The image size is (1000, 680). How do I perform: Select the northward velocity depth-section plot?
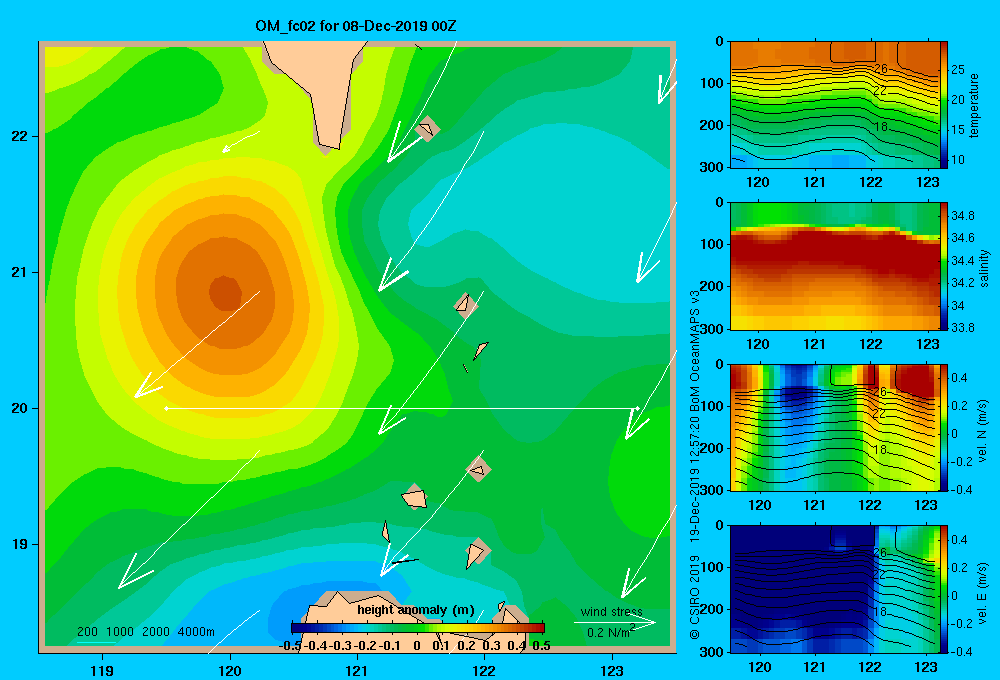click(x=834, y=427)
